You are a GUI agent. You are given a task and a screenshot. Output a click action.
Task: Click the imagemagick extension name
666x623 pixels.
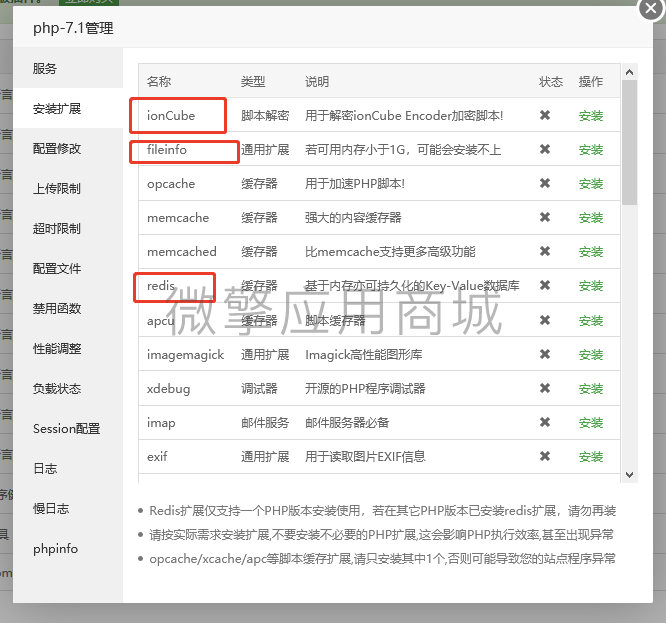(x=185, y=355)
